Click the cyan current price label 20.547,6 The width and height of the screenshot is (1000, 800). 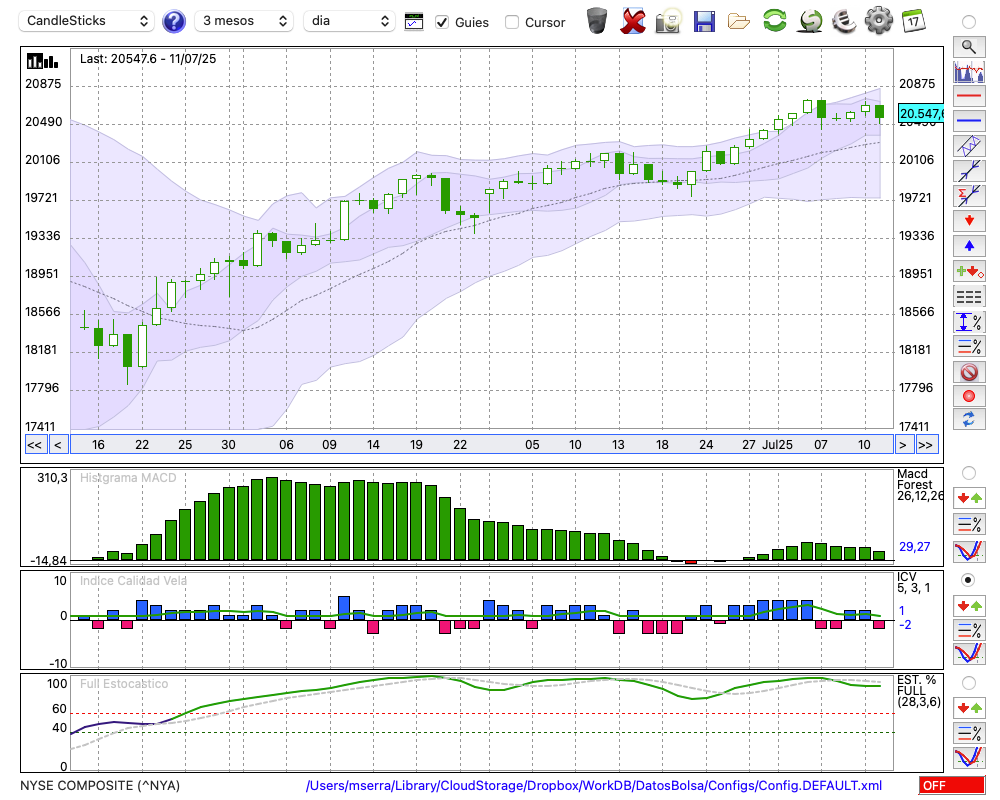point(920,114)
